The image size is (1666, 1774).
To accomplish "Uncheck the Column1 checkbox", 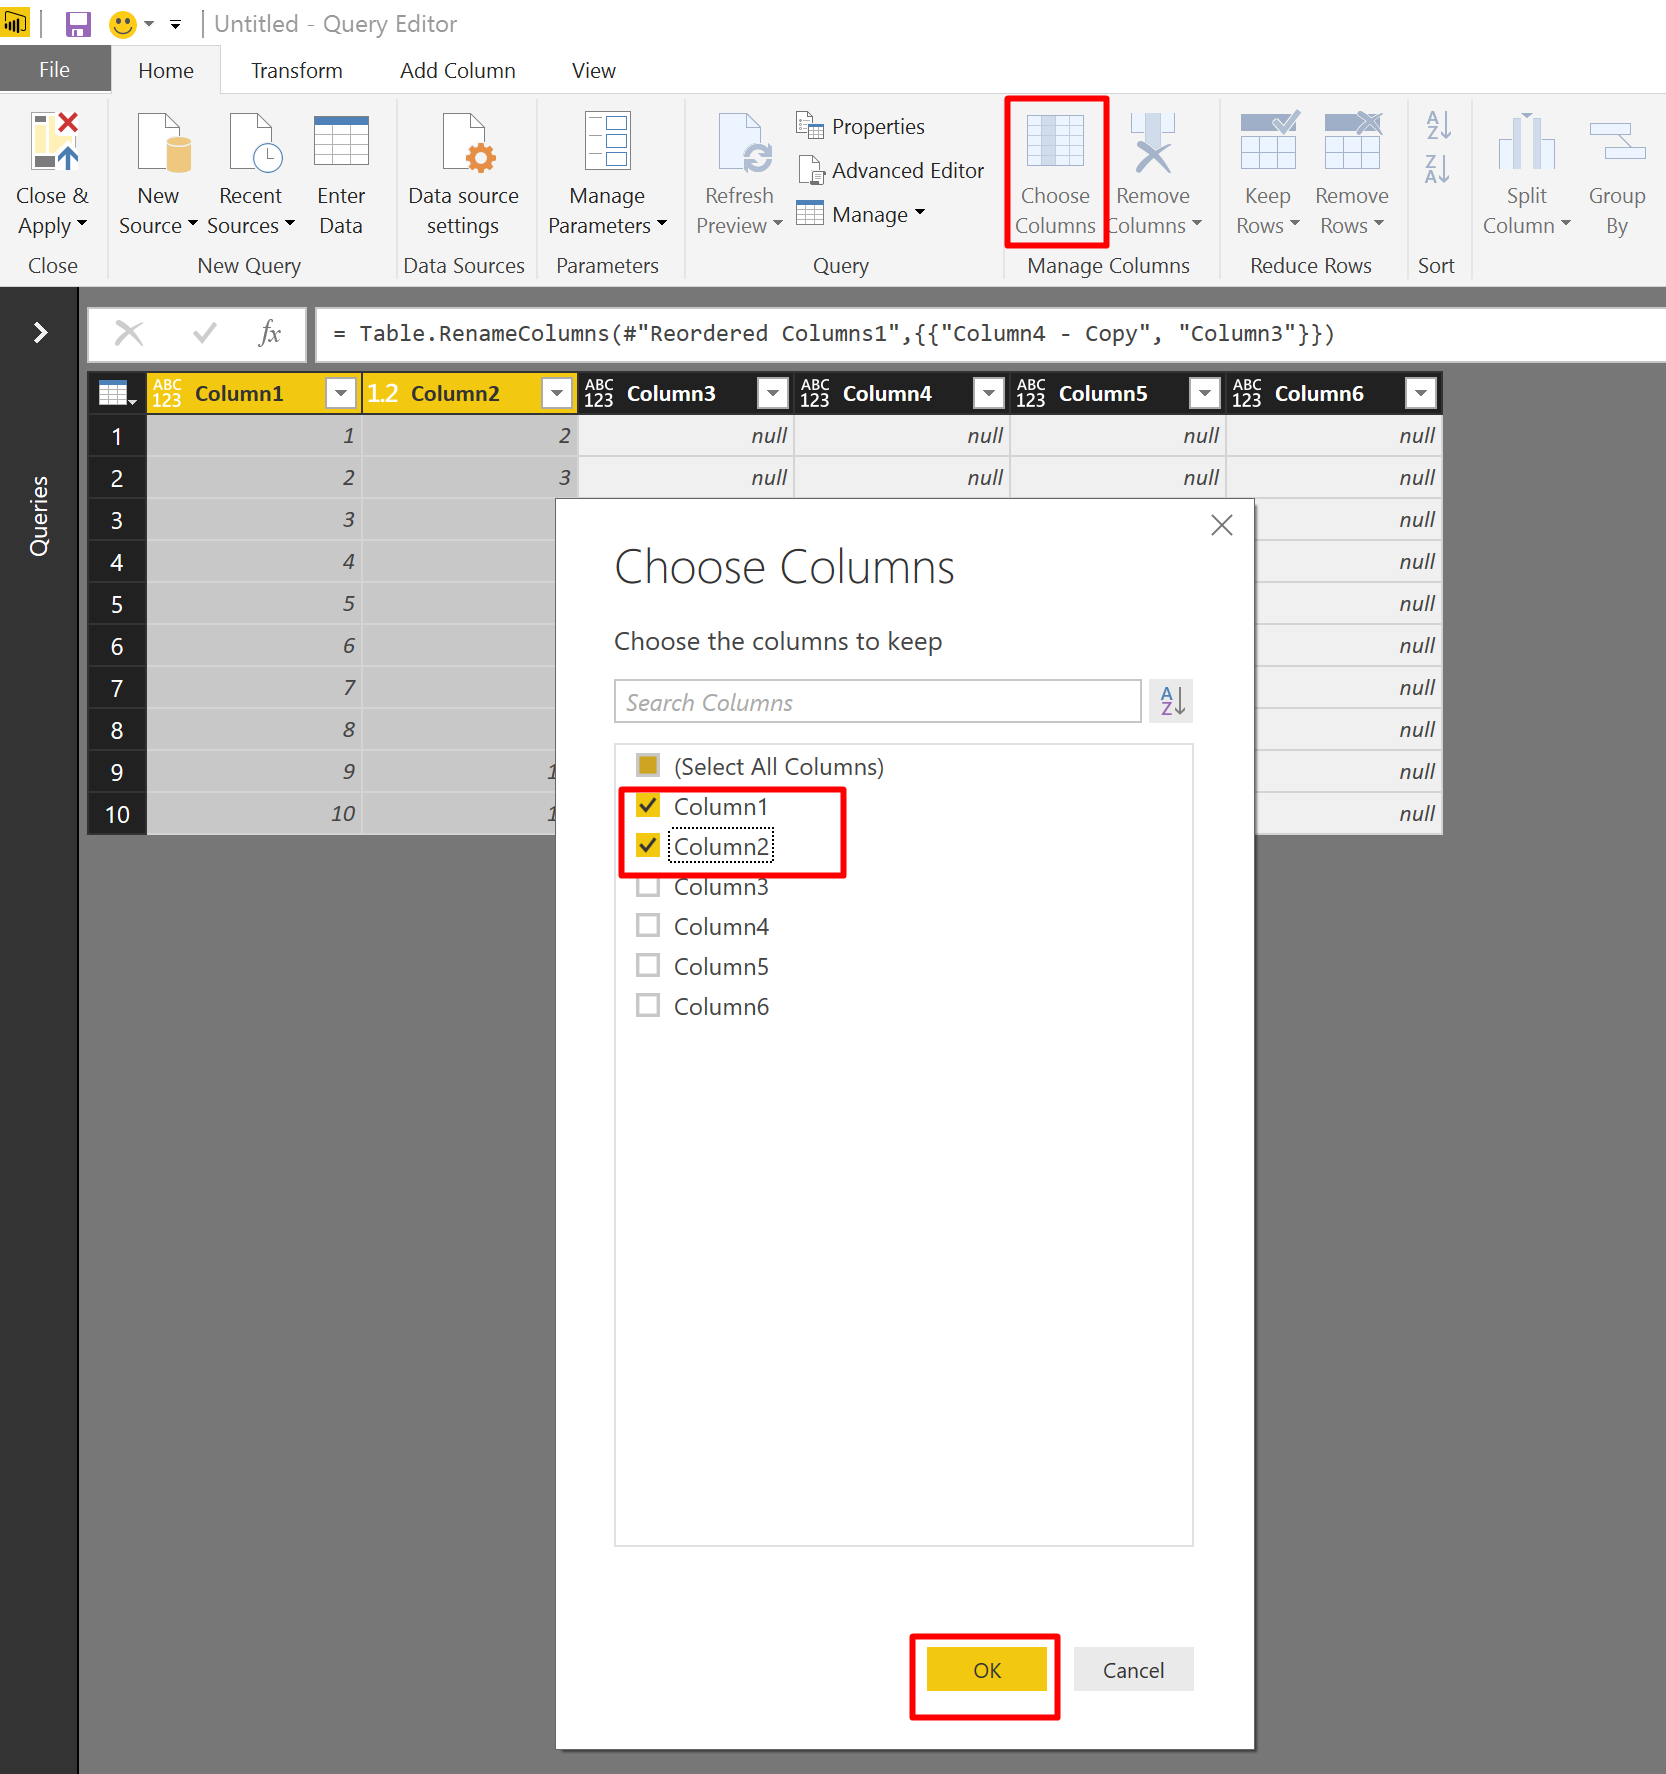I will (x=648, y=806).
